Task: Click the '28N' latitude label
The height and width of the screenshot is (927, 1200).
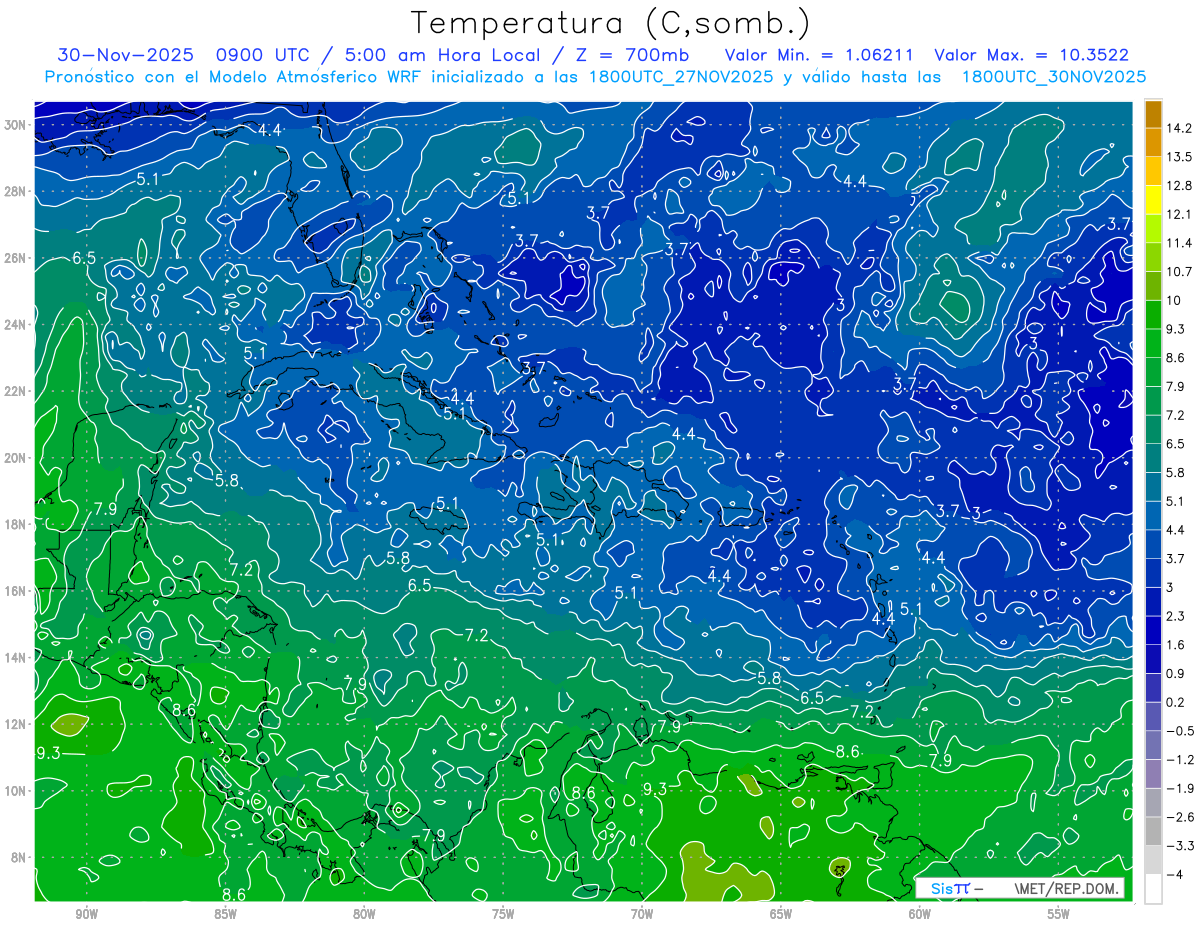Action: [x=14, y=191]
